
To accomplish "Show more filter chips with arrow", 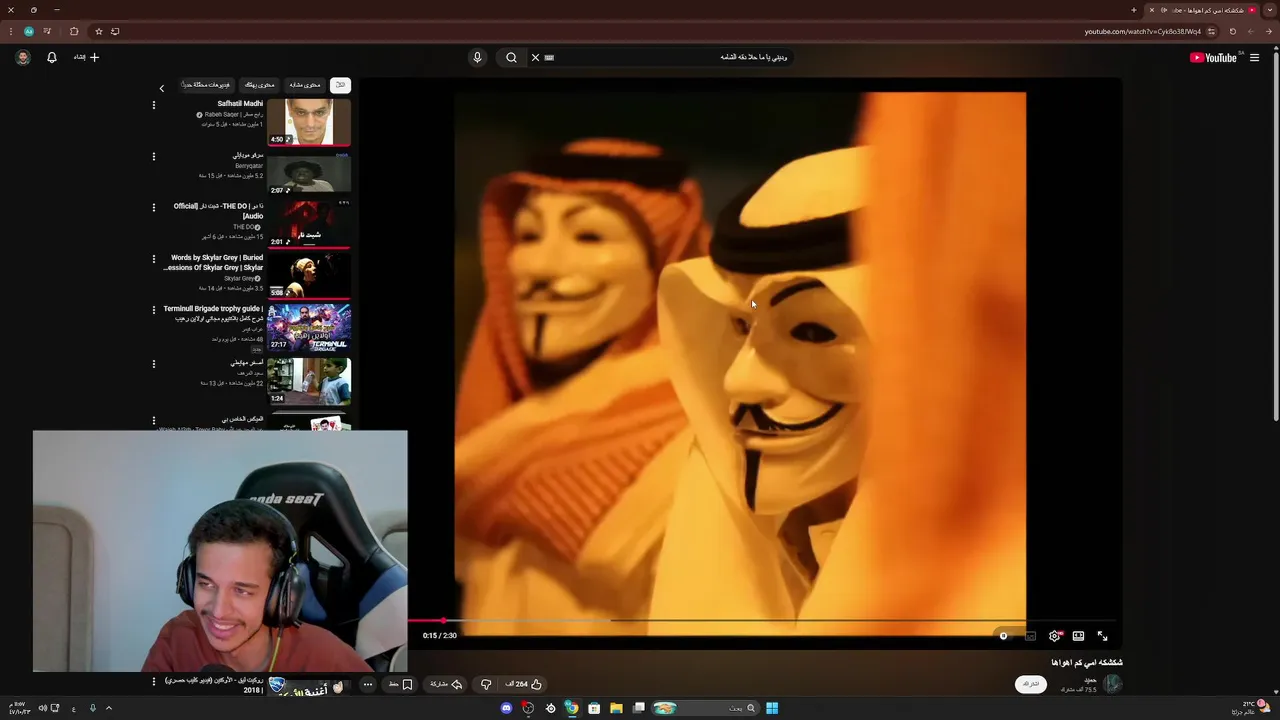I will coord(162,88).
